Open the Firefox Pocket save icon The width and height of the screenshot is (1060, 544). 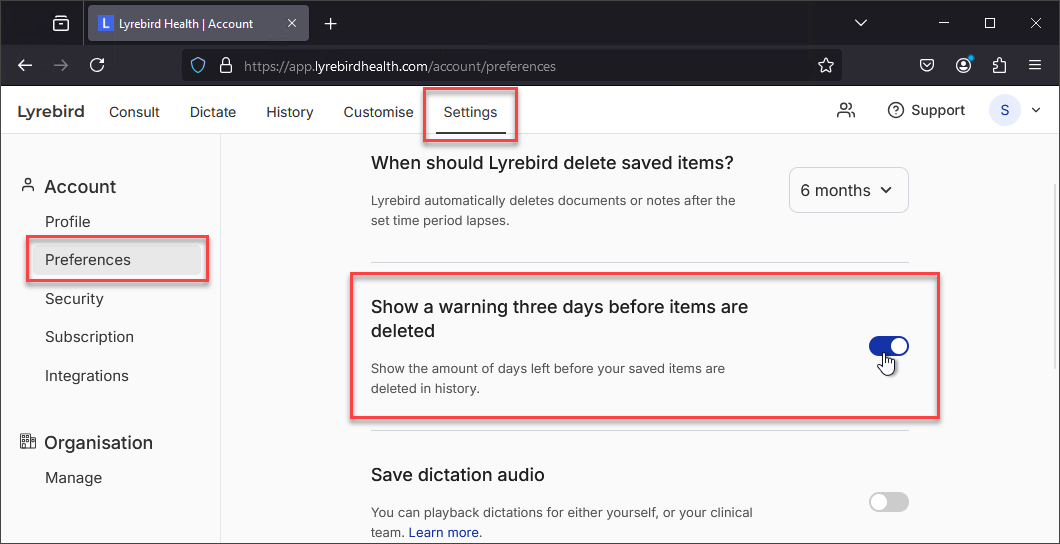click(927, 66)
